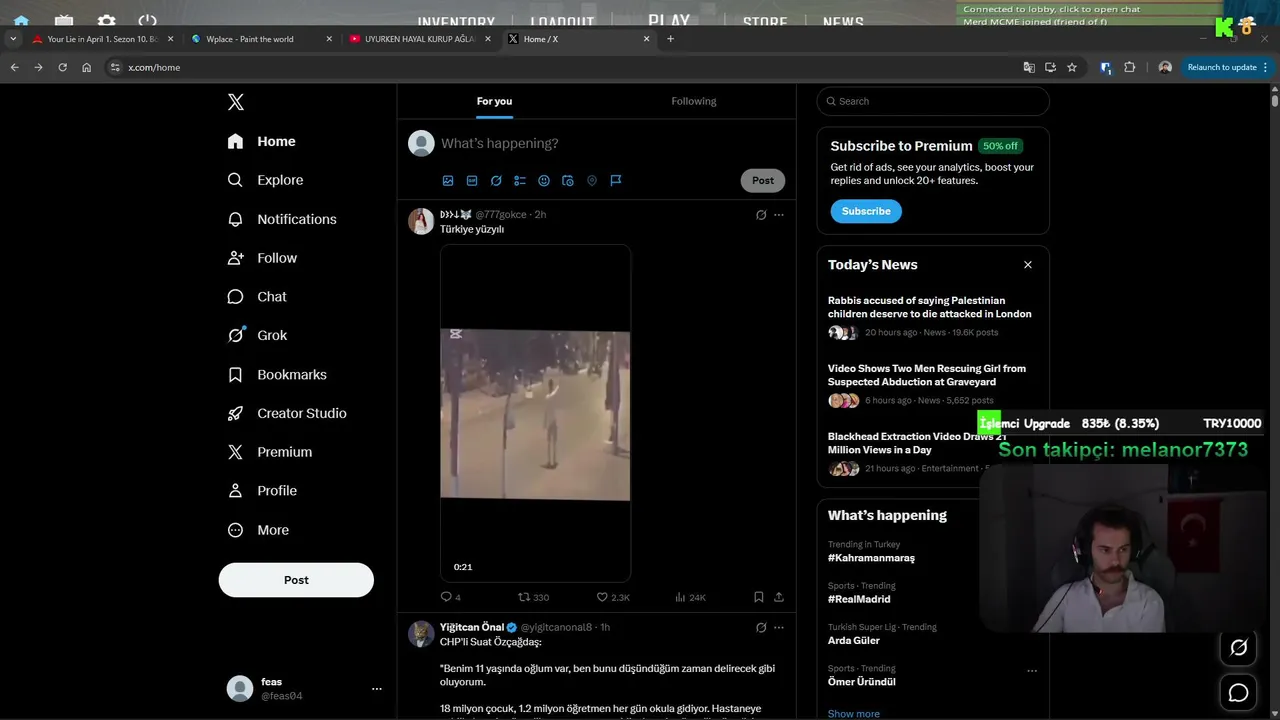Click Show more under What's happening

click(x=854, y=714)
